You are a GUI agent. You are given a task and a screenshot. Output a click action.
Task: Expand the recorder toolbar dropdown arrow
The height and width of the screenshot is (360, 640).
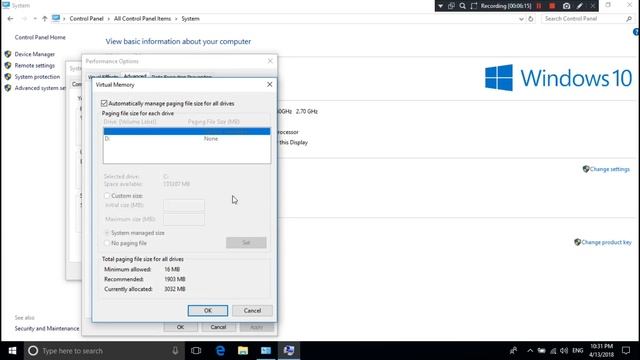click(x=441, y=6)
